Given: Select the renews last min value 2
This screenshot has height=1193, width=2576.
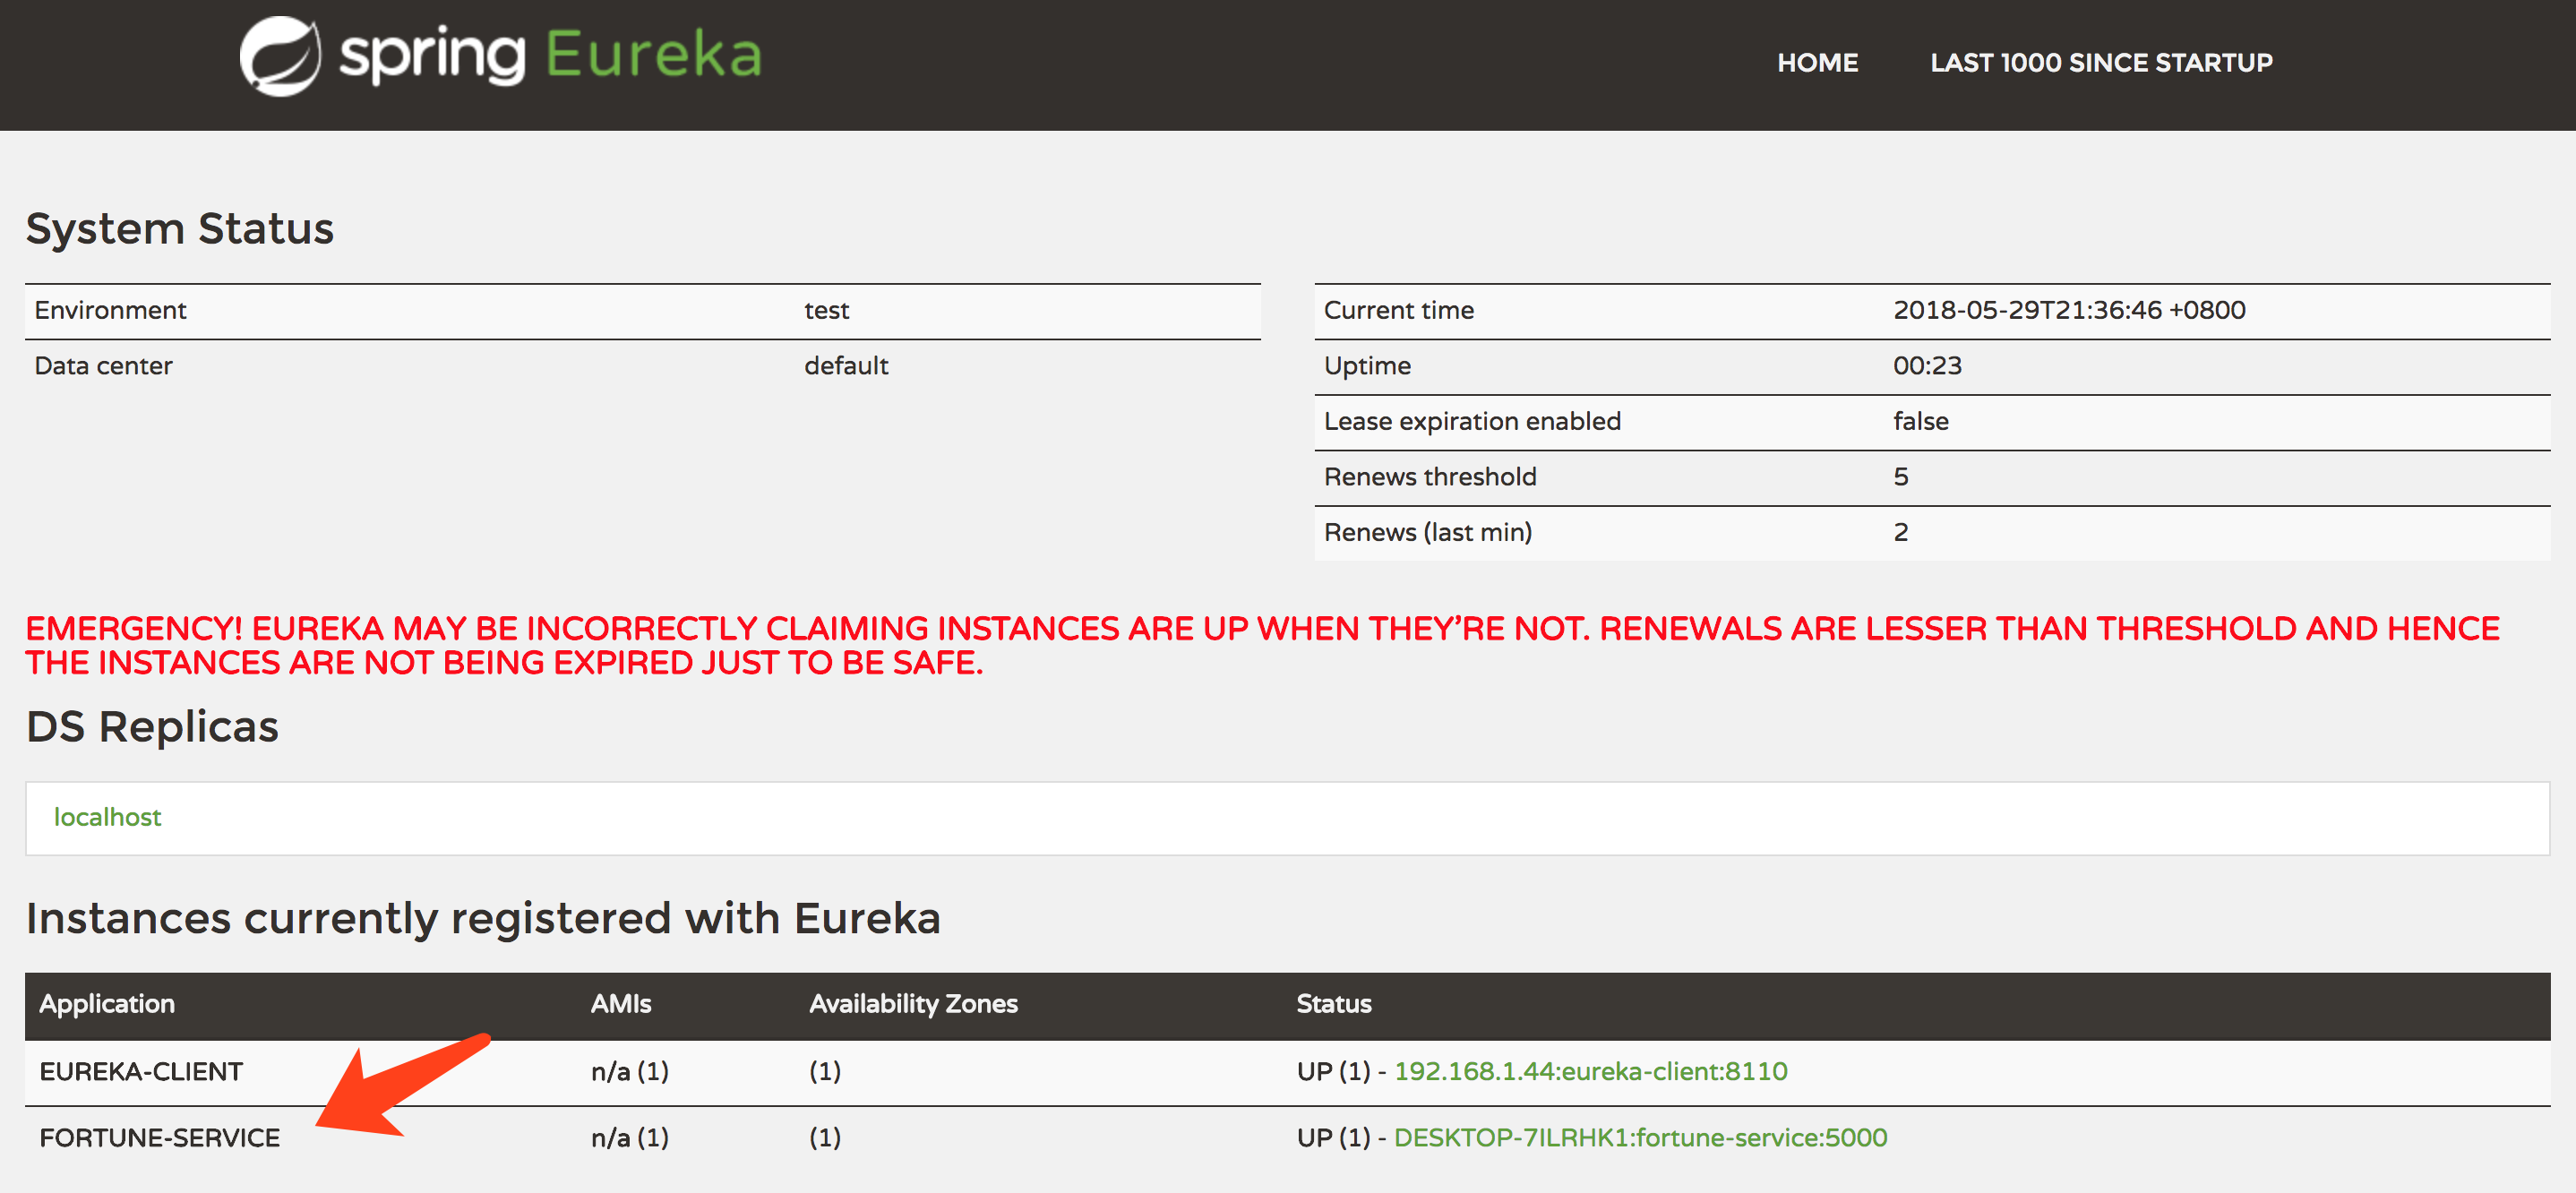Looking at the screenshot, I should (x=1900, y=532).
